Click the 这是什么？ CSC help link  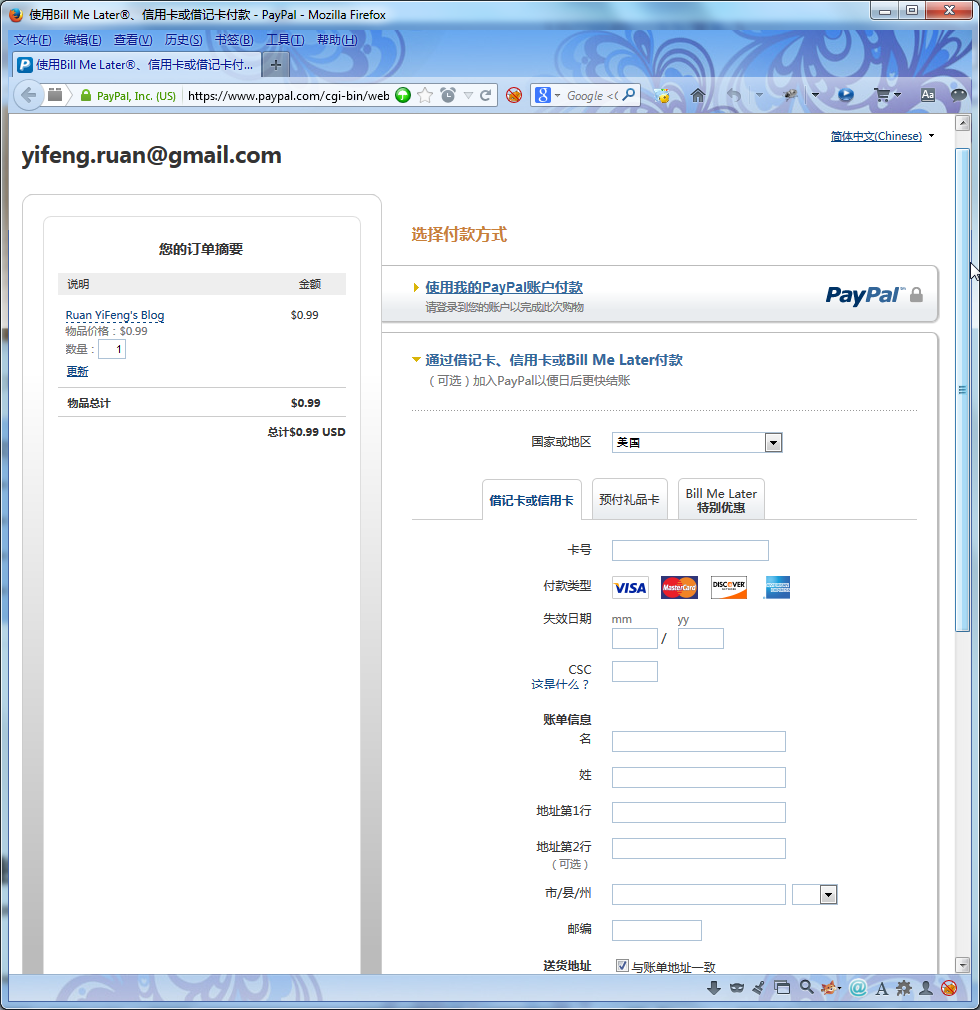(561, 684)
